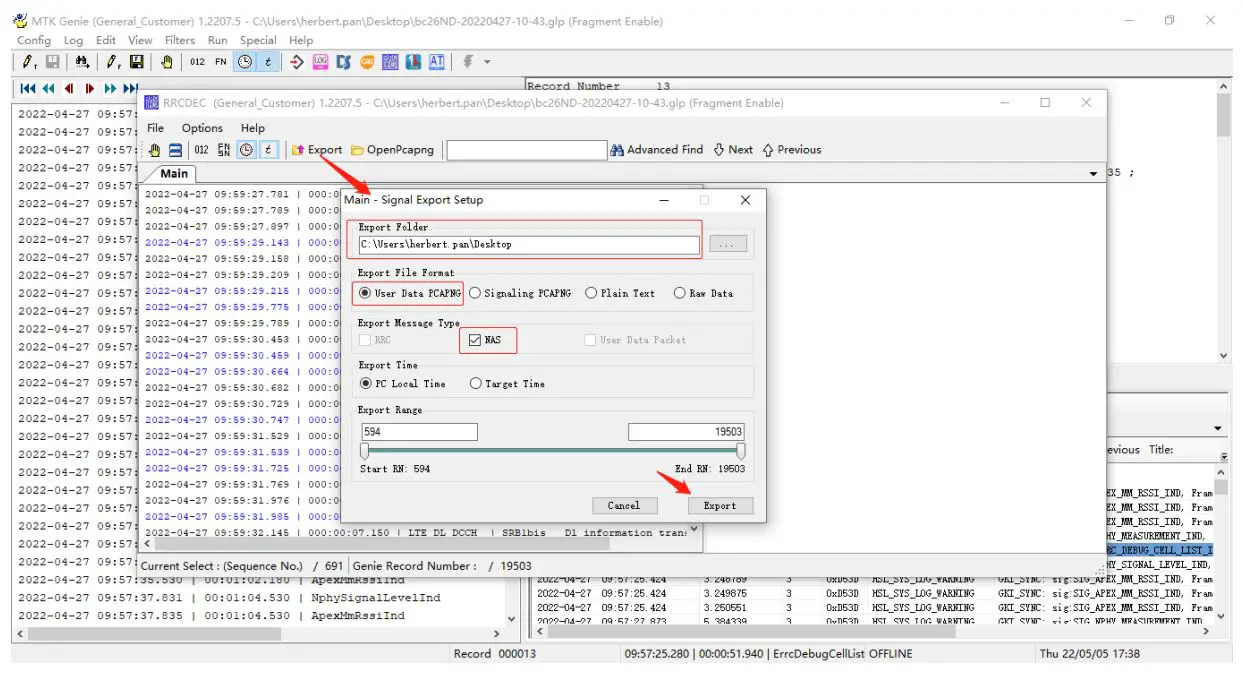Select Signaling PCAPNG export format
This screenshot has width=1243, height=674.
pos(520,293)
